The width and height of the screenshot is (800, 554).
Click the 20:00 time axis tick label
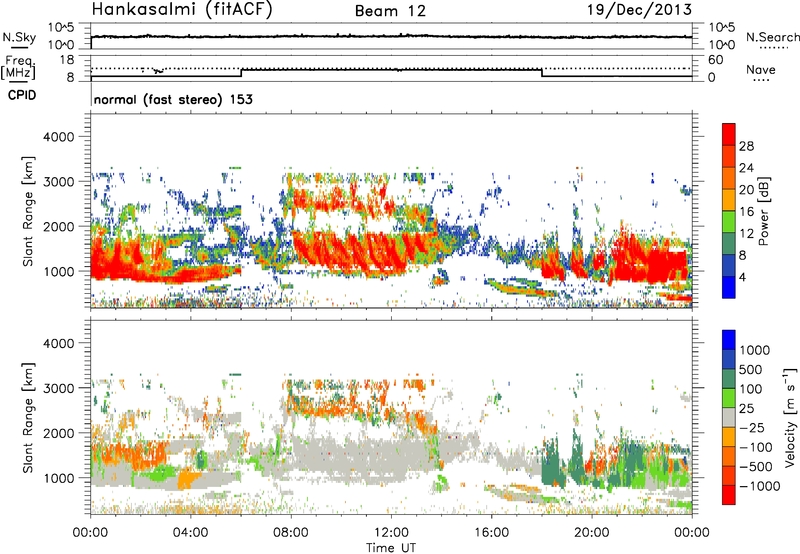point(591,533)
